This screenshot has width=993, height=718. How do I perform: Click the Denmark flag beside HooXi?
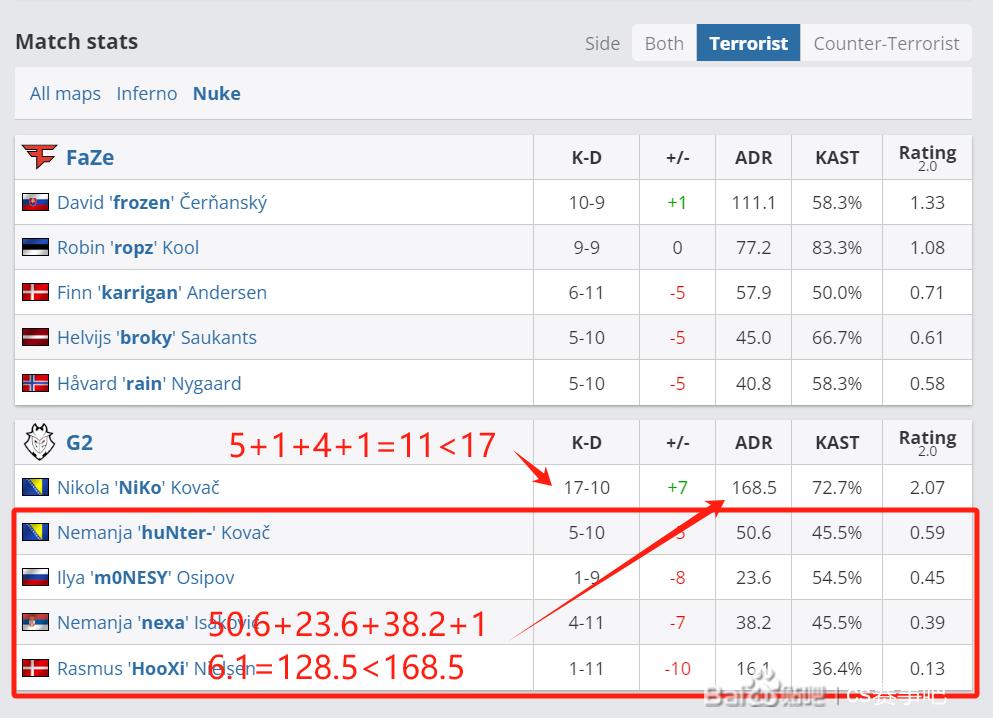[x=35, y=668]
